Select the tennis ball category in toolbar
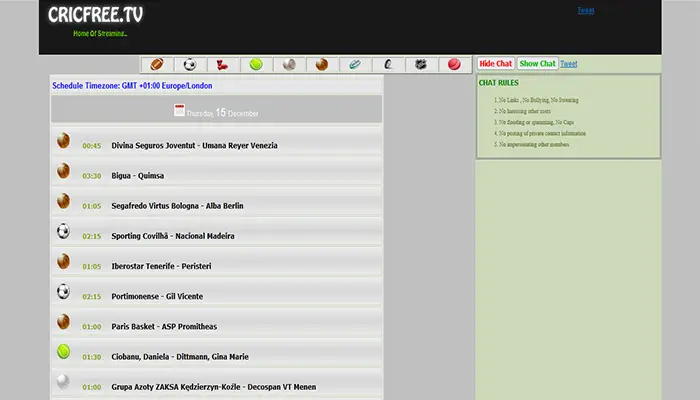700x400 pixels. click(x=256, y=64)
